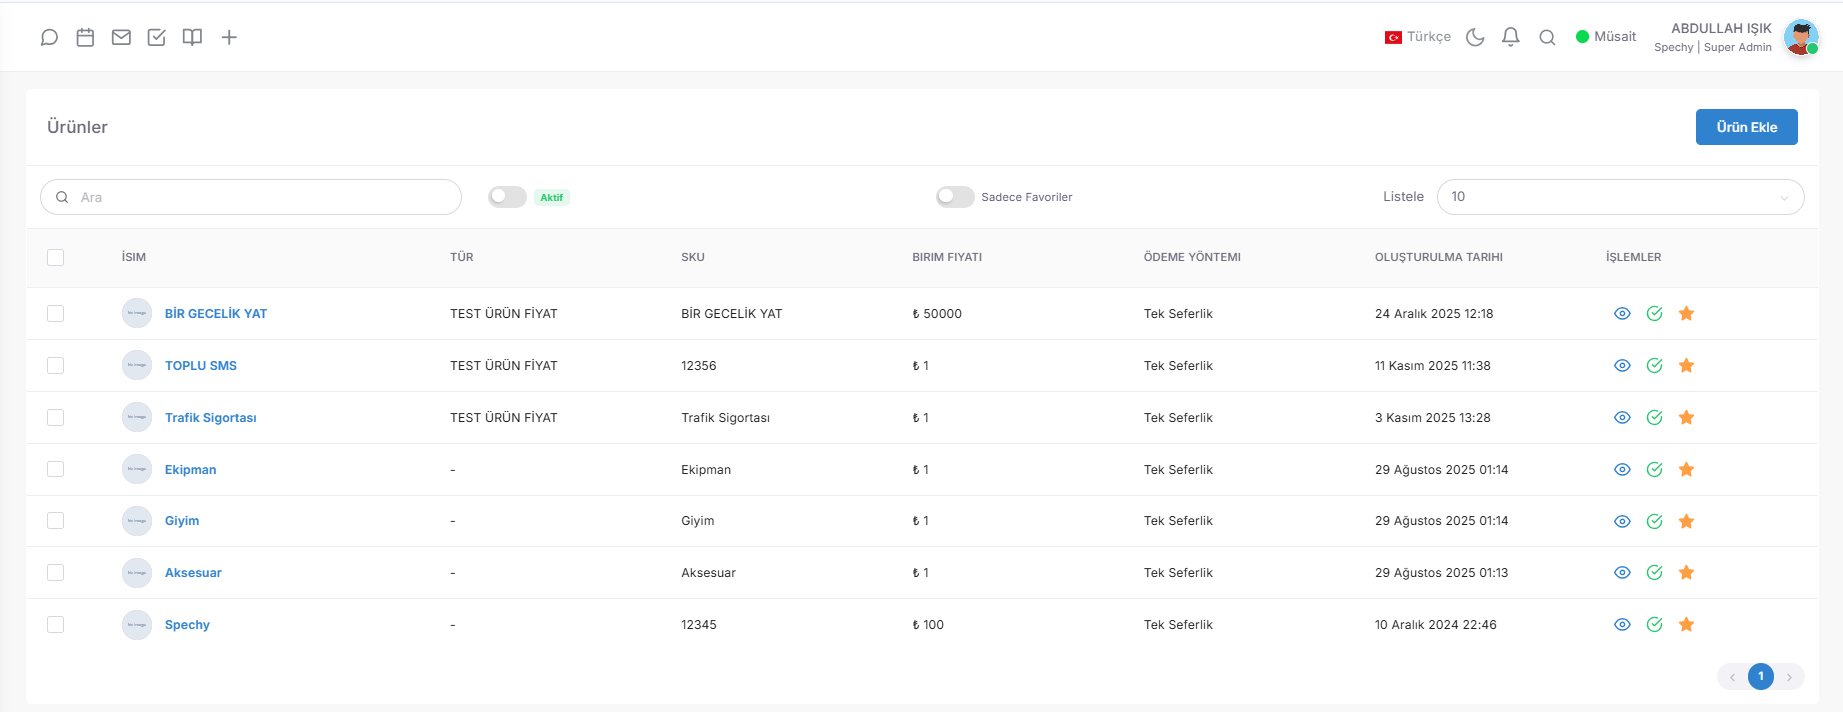View Spechy via eye icon

[1622, 625]
